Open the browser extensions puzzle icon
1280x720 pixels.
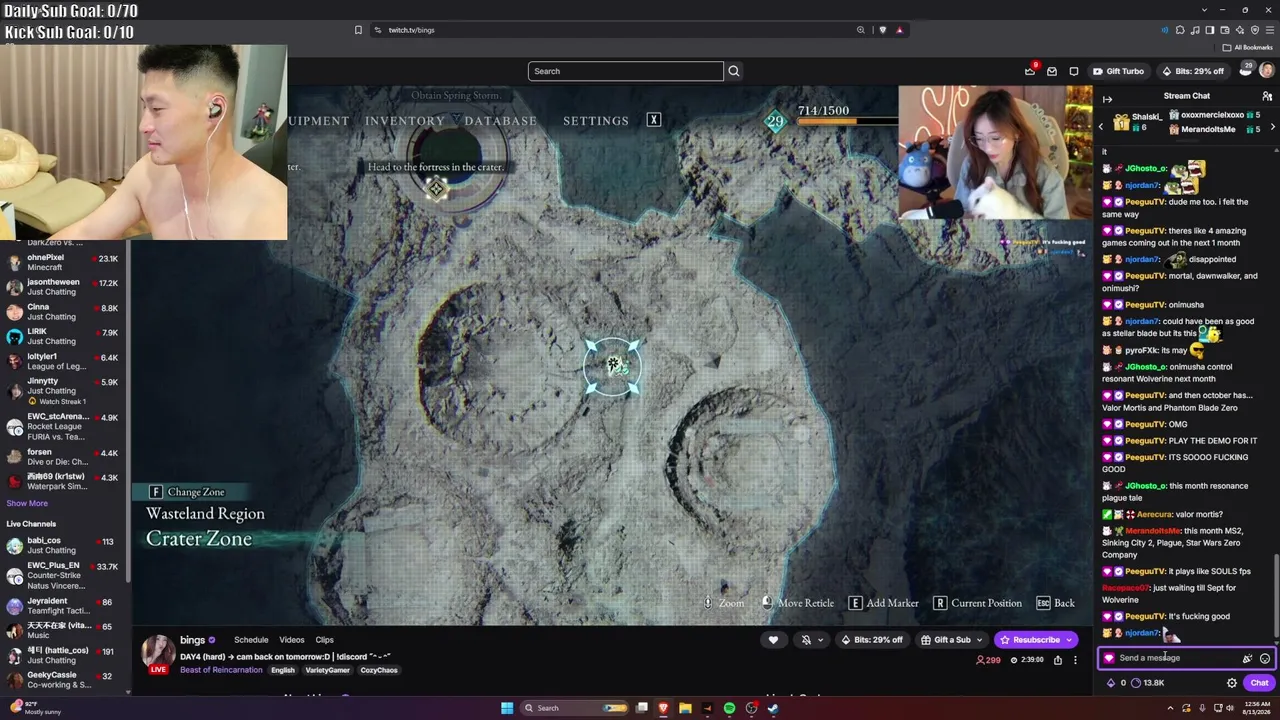pos(1180,30)
